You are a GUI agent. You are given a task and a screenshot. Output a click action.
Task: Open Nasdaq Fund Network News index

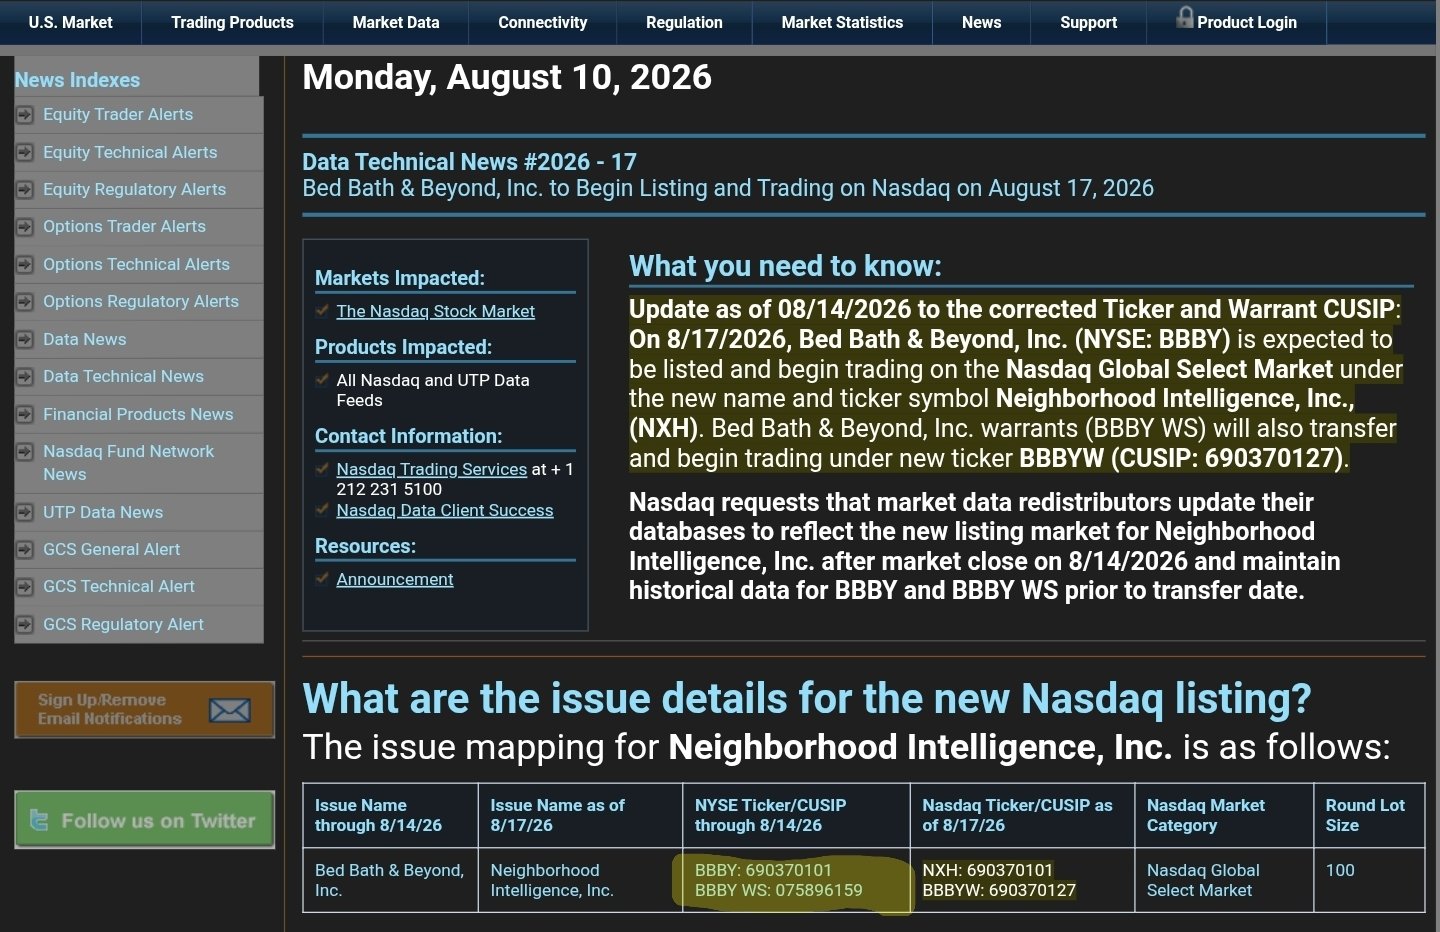tap(128, 463)
